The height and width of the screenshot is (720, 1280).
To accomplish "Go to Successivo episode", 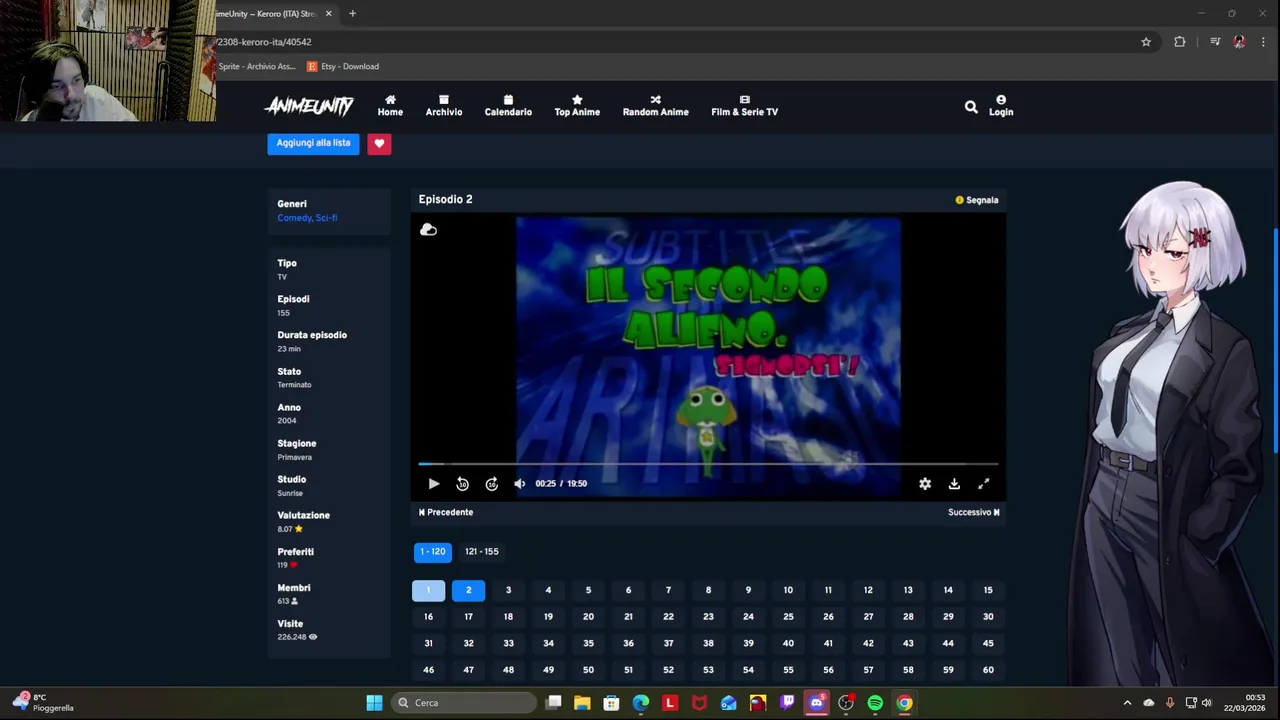I will pos(974,512).
